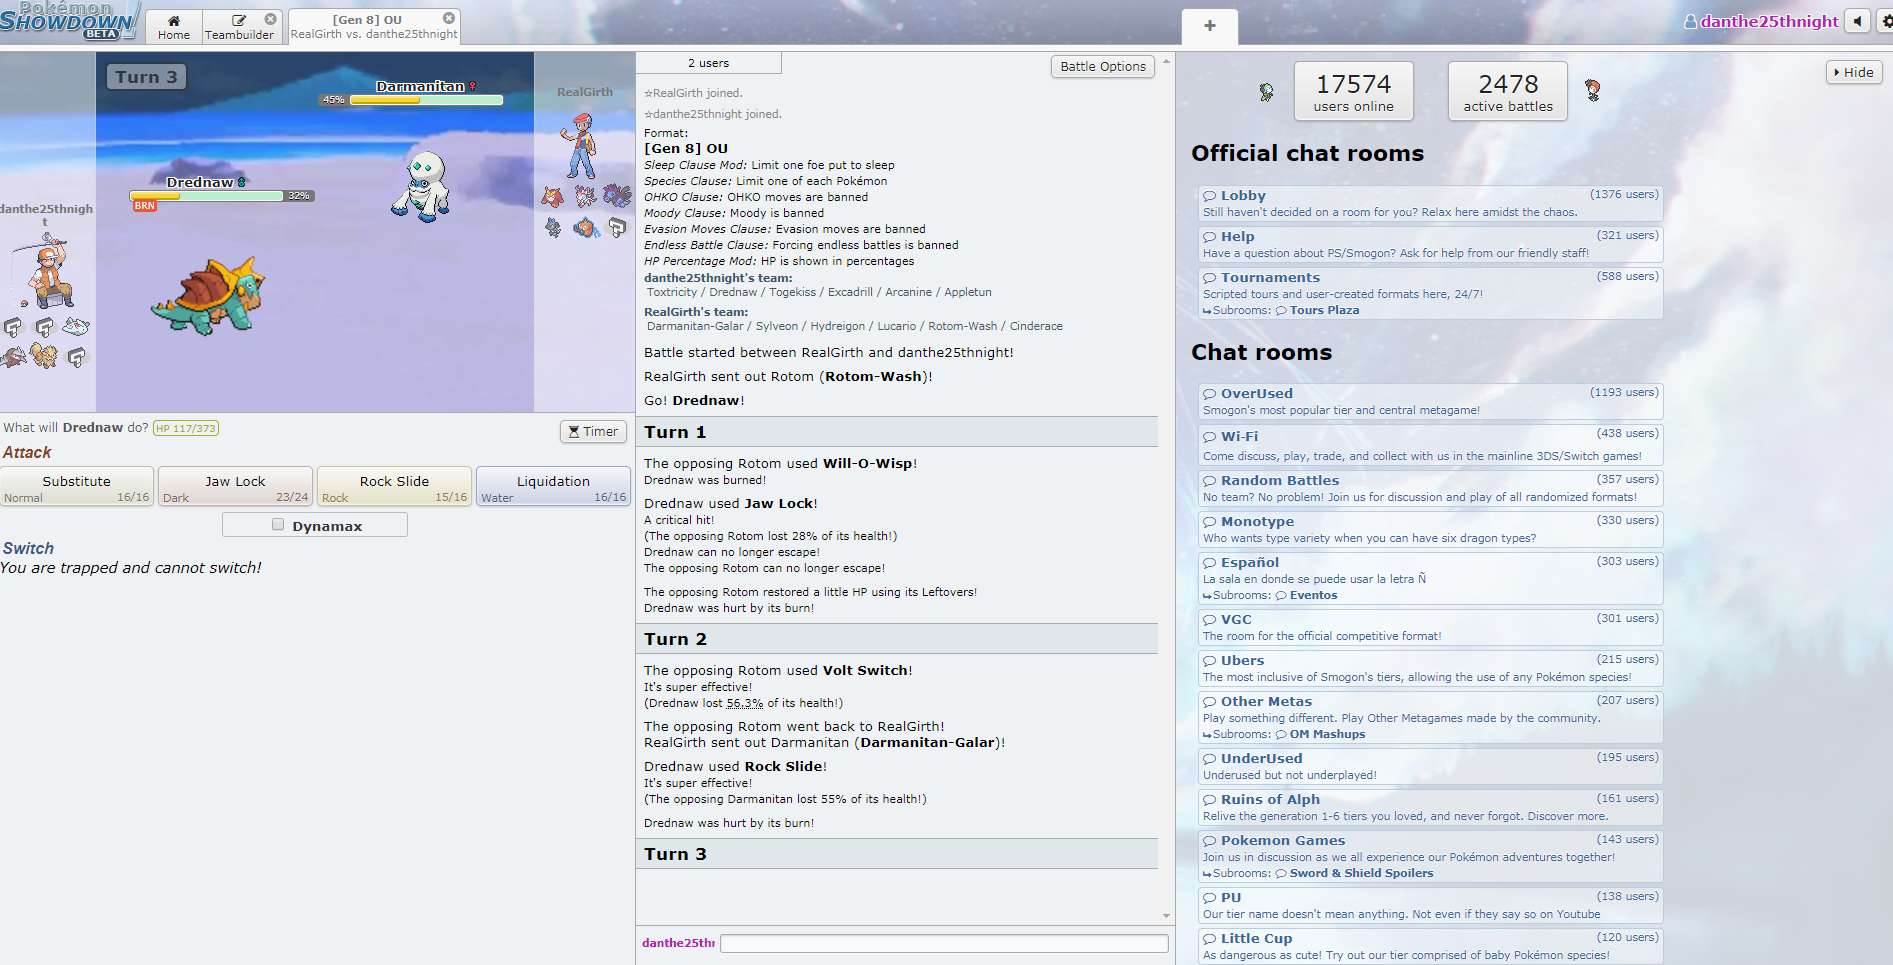Click the Drednaw battle sprite
The height and width of the screenshot is (965, 1893).
point(209,296)
